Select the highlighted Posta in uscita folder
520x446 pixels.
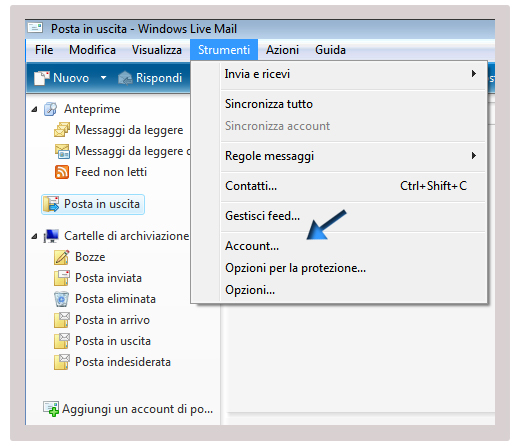(x=93, y=204)
